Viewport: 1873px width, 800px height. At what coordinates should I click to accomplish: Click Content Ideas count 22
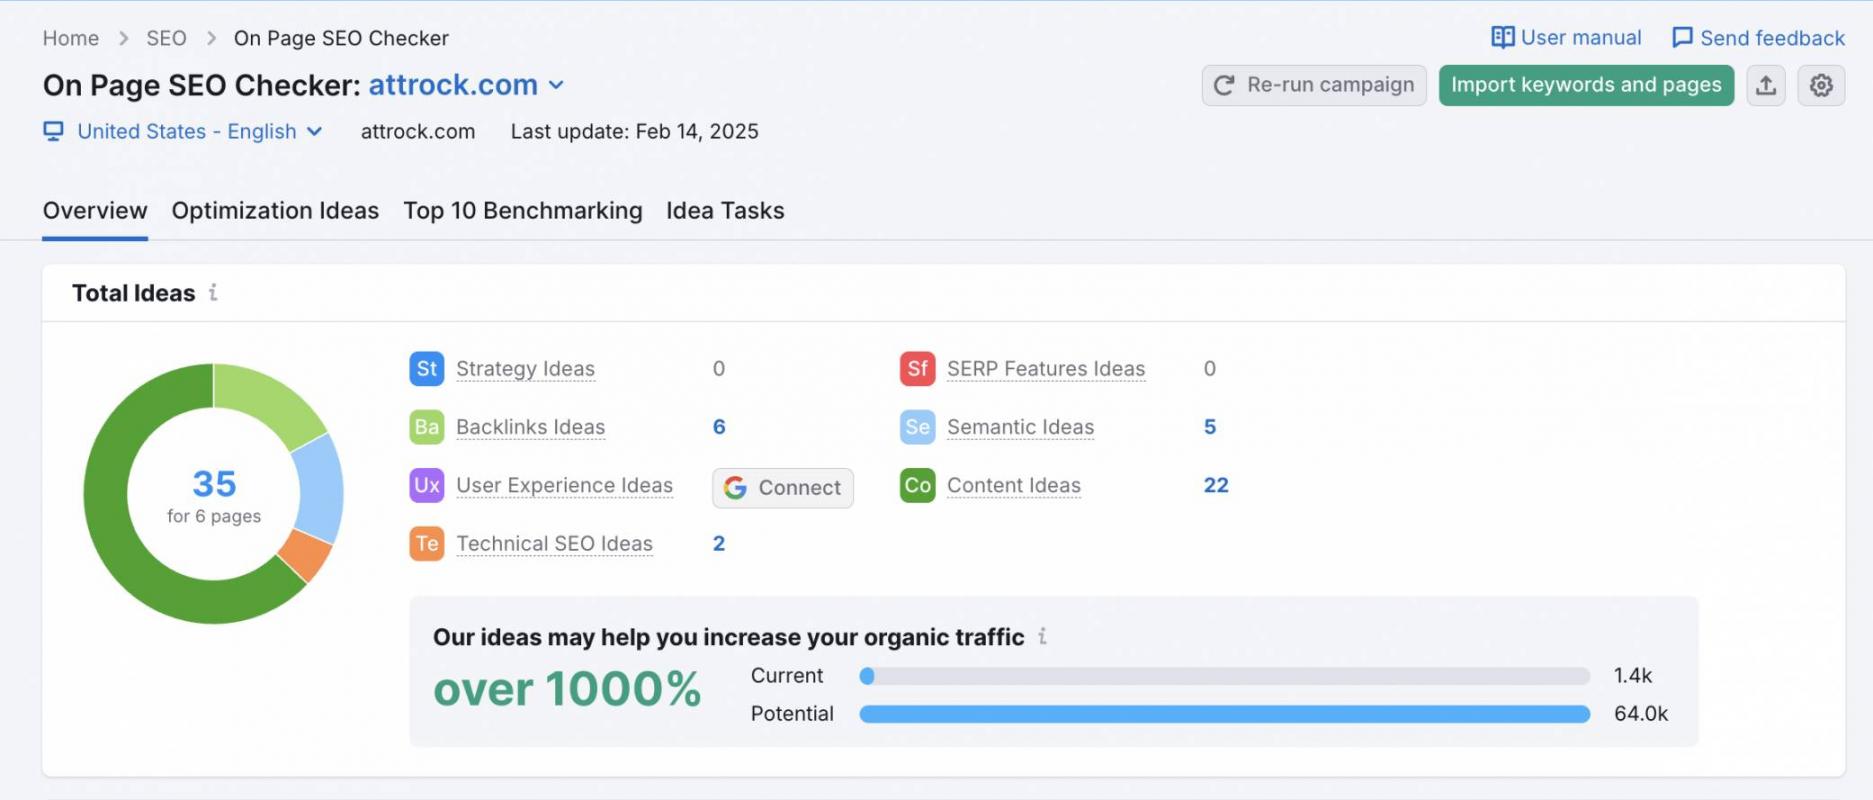click(x=1216, y=485)
